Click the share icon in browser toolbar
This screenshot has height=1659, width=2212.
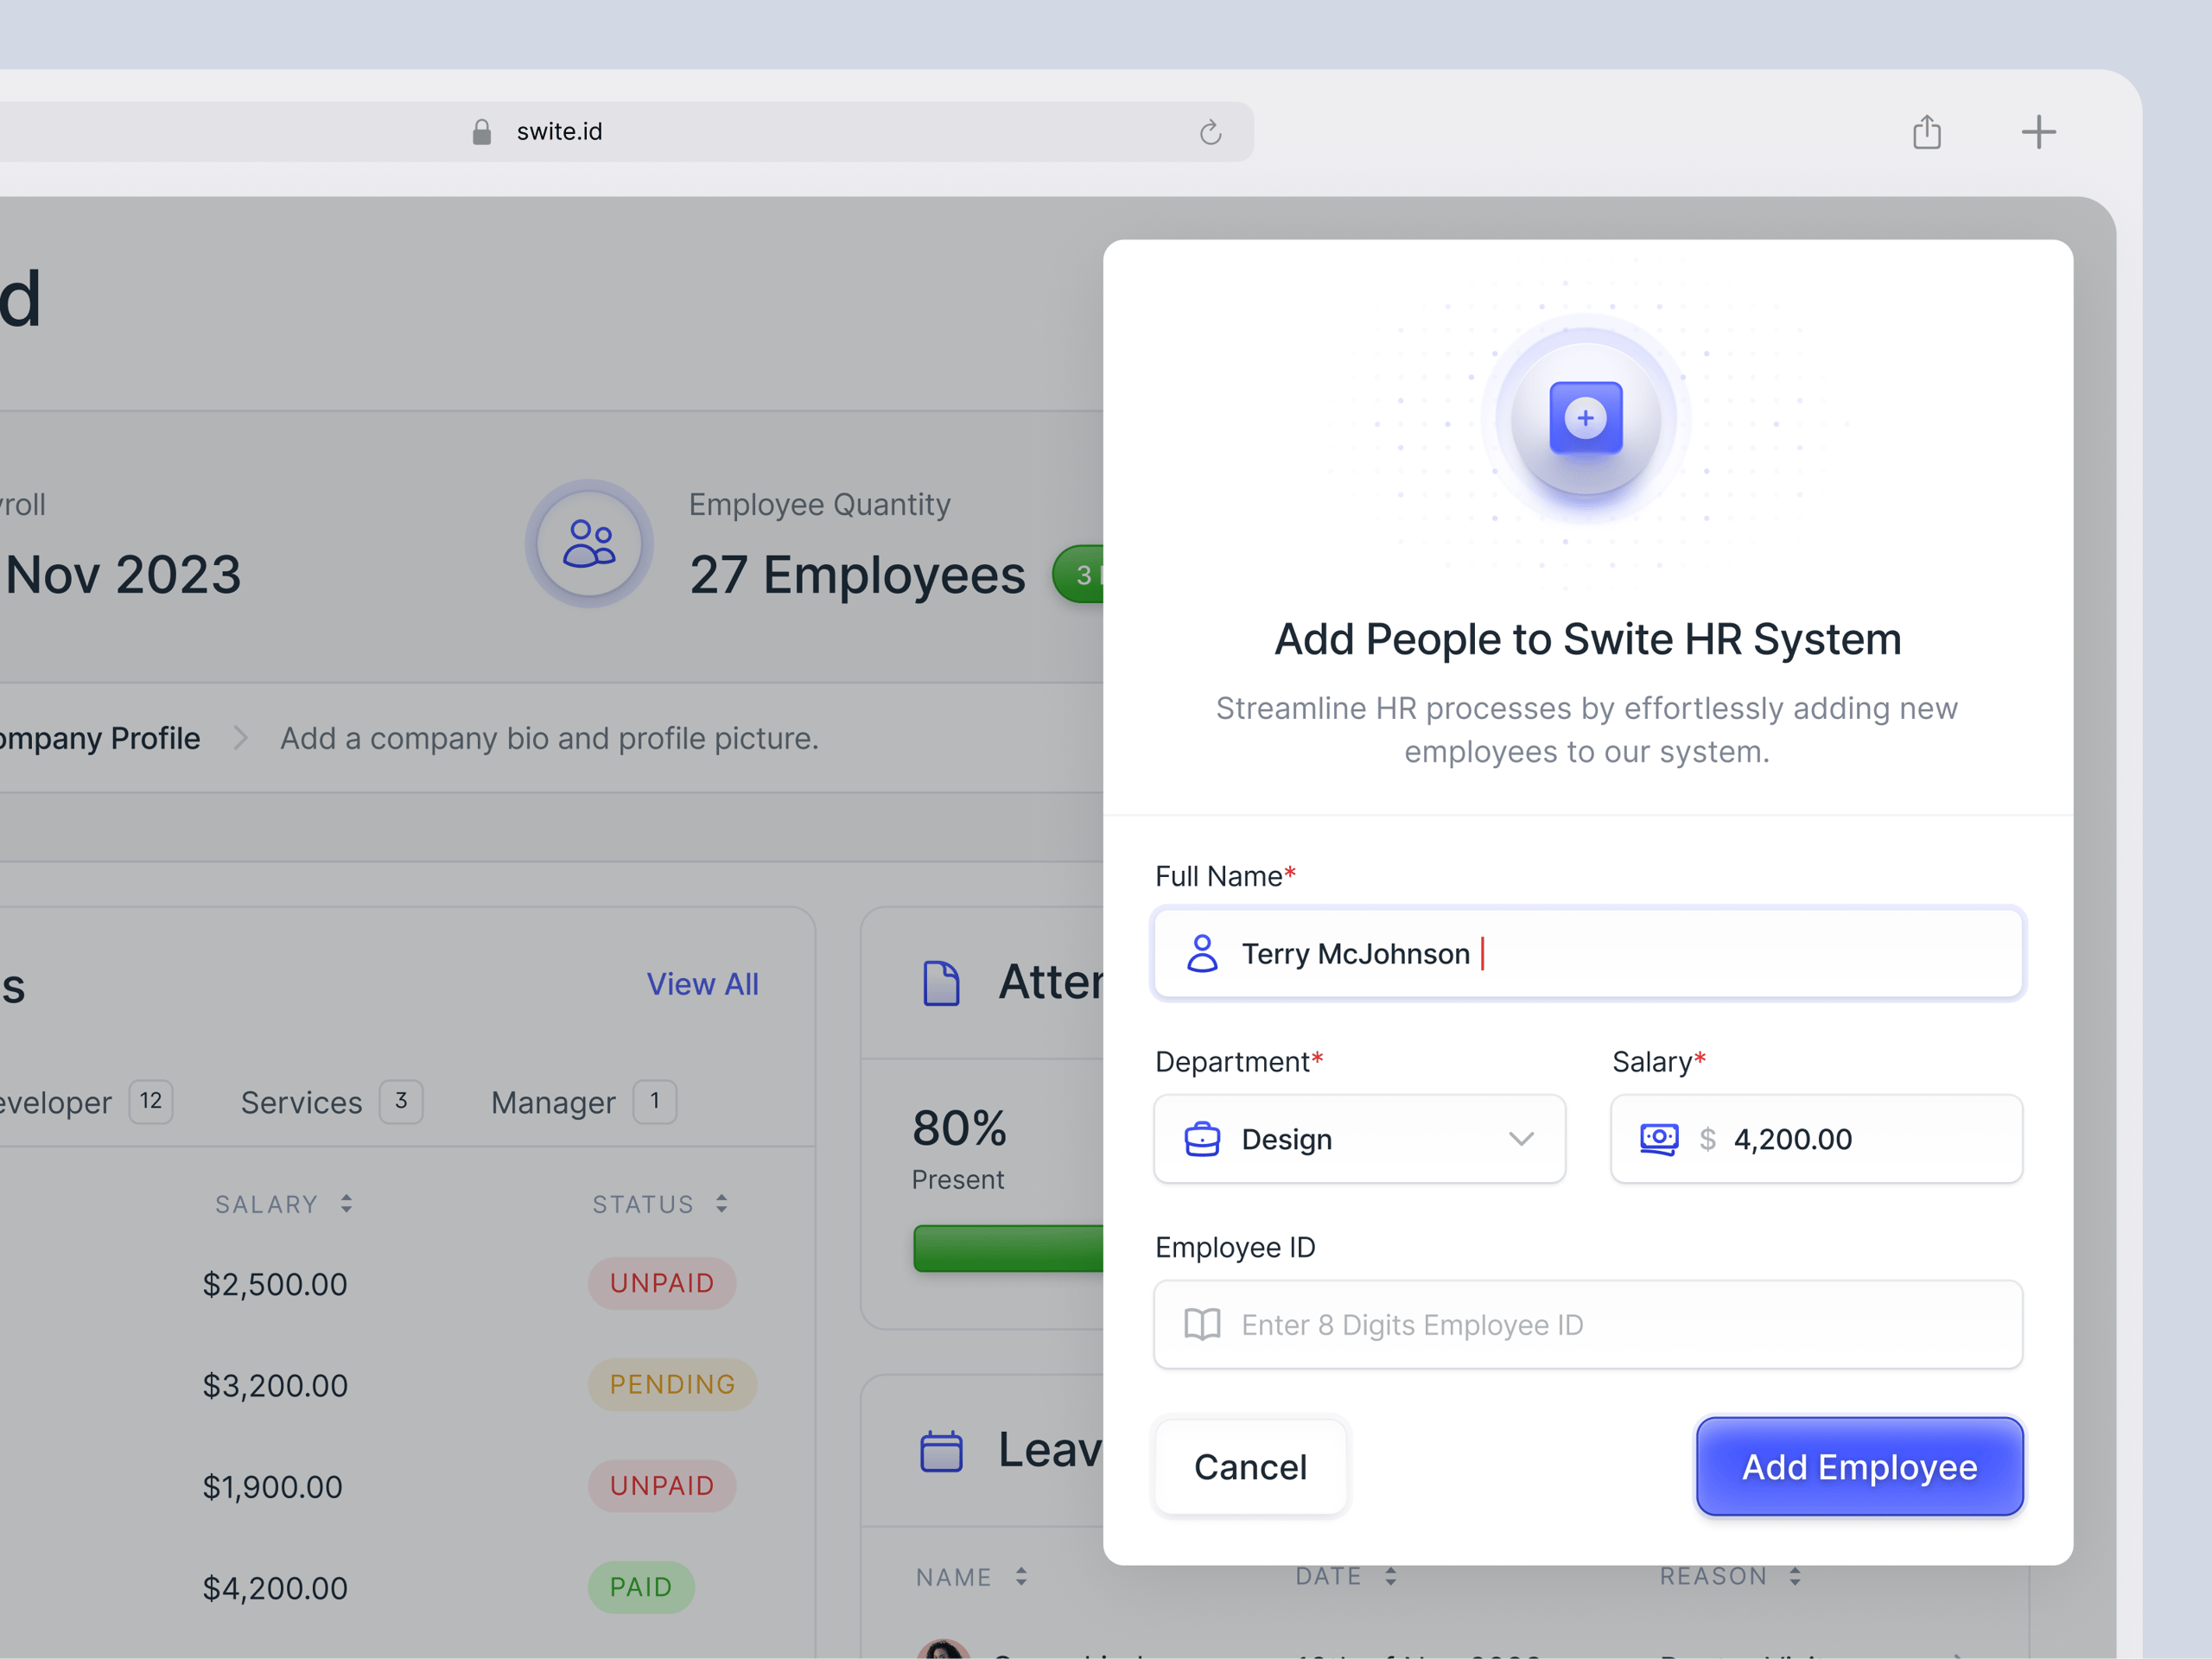[x=1926, y=131]
